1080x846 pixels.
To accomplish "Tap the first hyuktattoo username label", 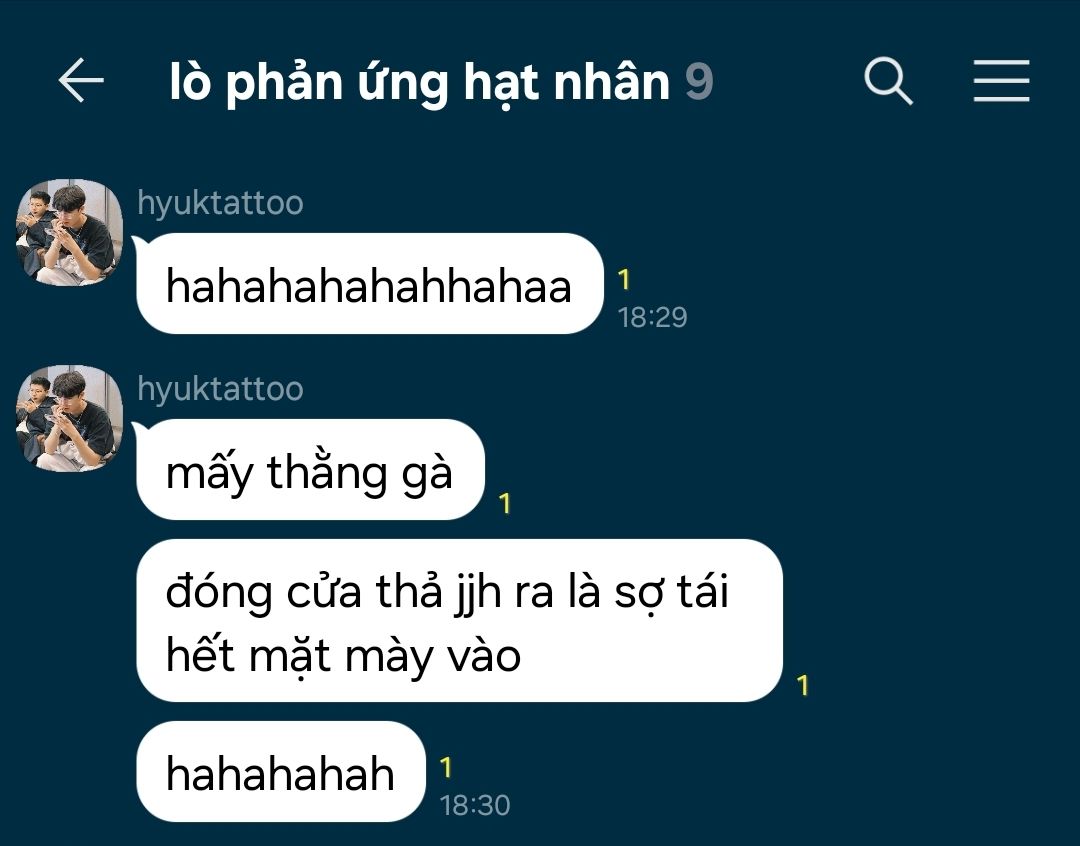I will [x=220, y=203].
